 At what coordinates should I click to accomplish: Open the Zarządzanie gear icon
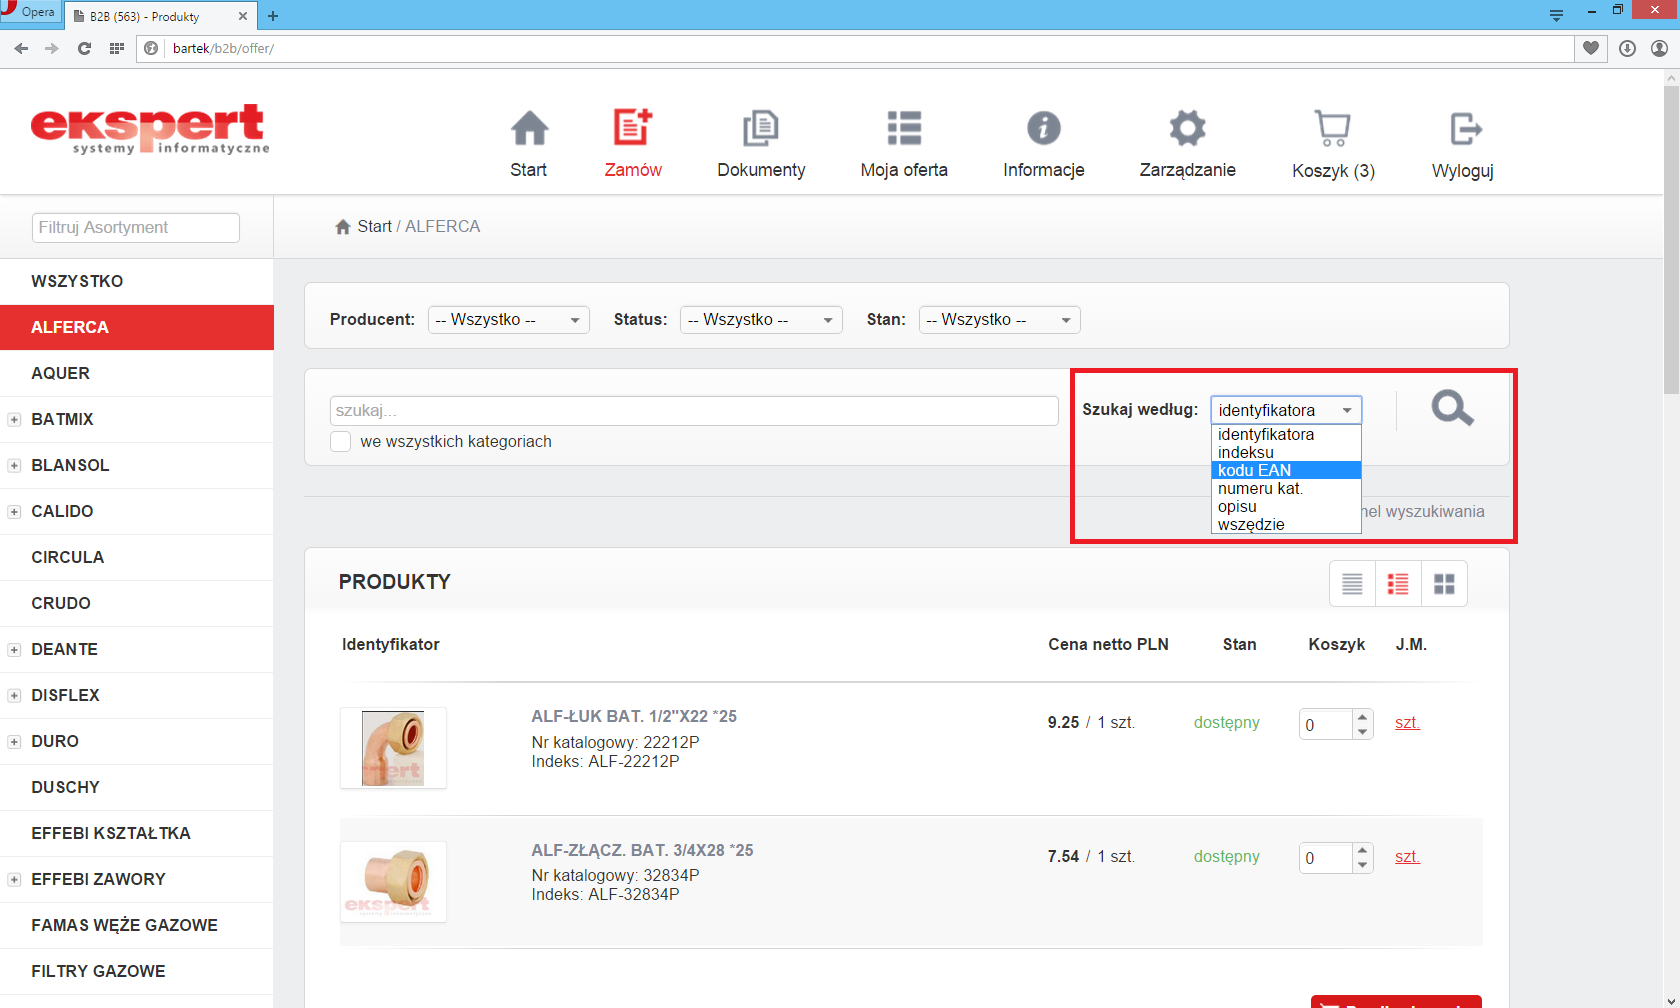1187,128
